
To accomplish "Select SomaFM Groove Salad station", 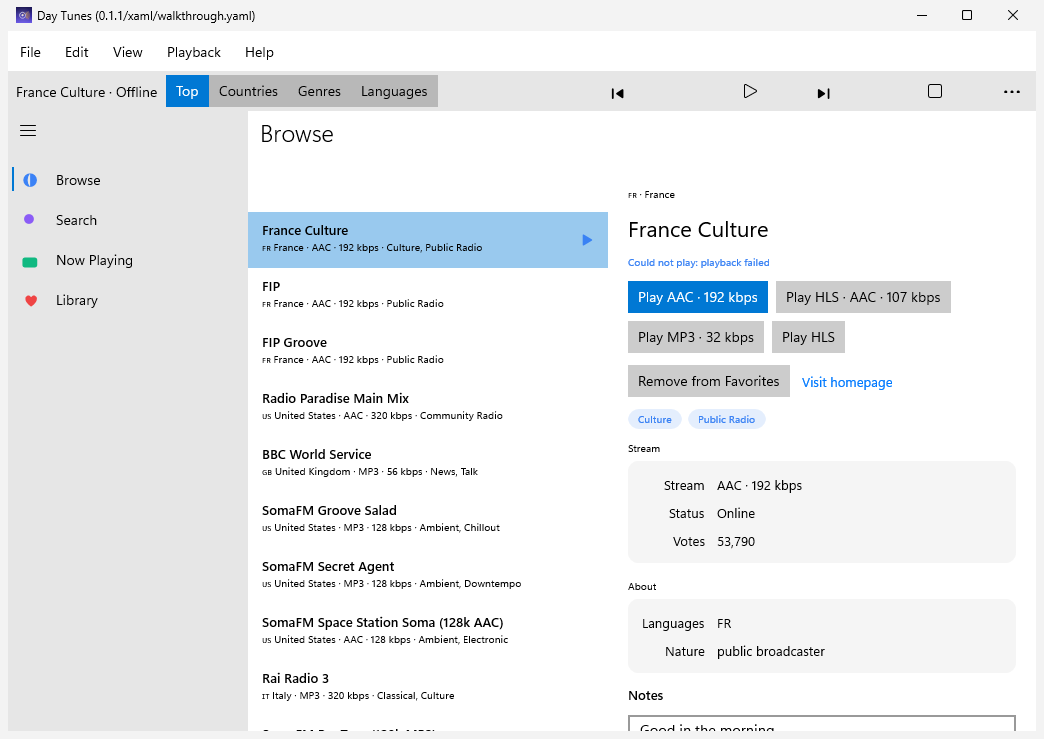I will (427, 519).
